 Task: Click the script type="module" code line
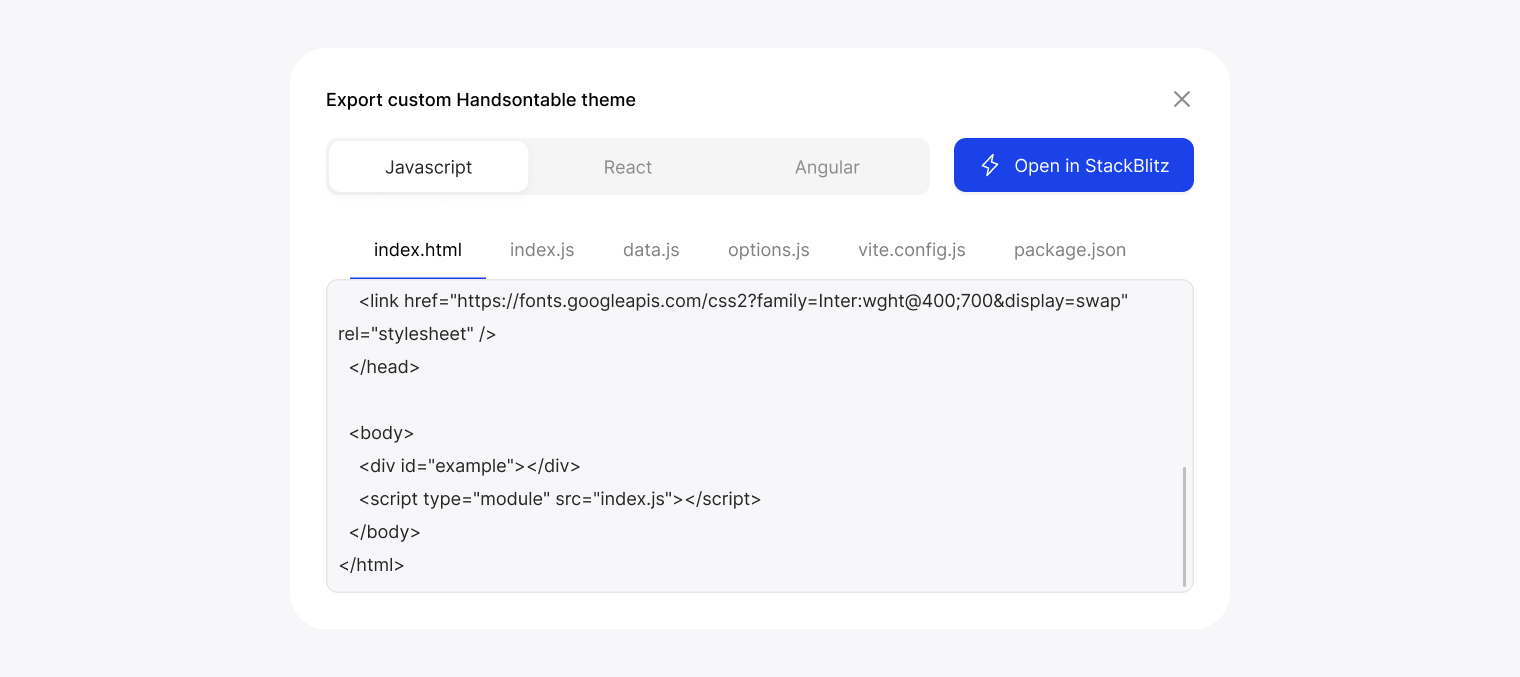[x=559, y=499]
